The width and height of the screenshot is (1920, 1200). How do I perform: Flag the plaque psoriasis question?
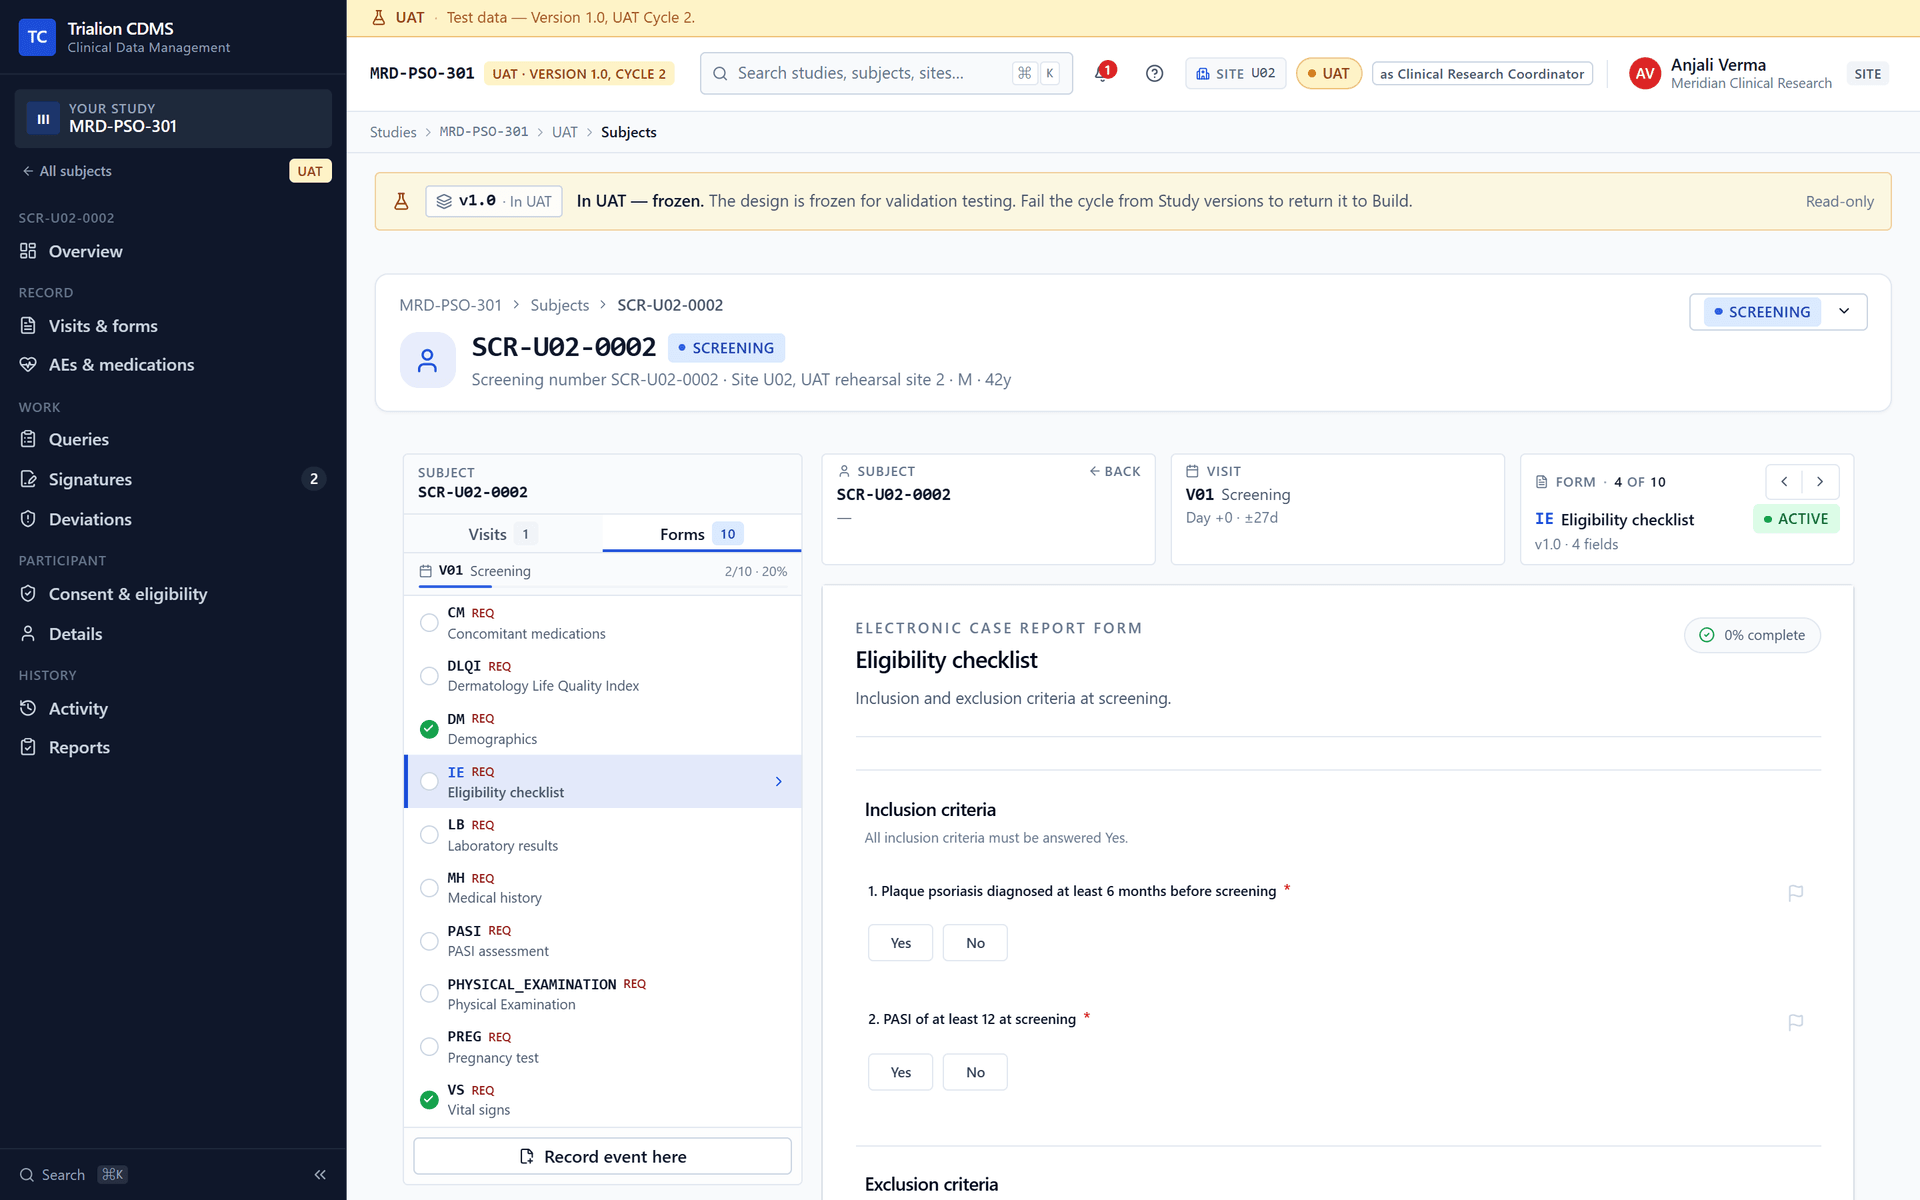click(x=1796, y=893)
